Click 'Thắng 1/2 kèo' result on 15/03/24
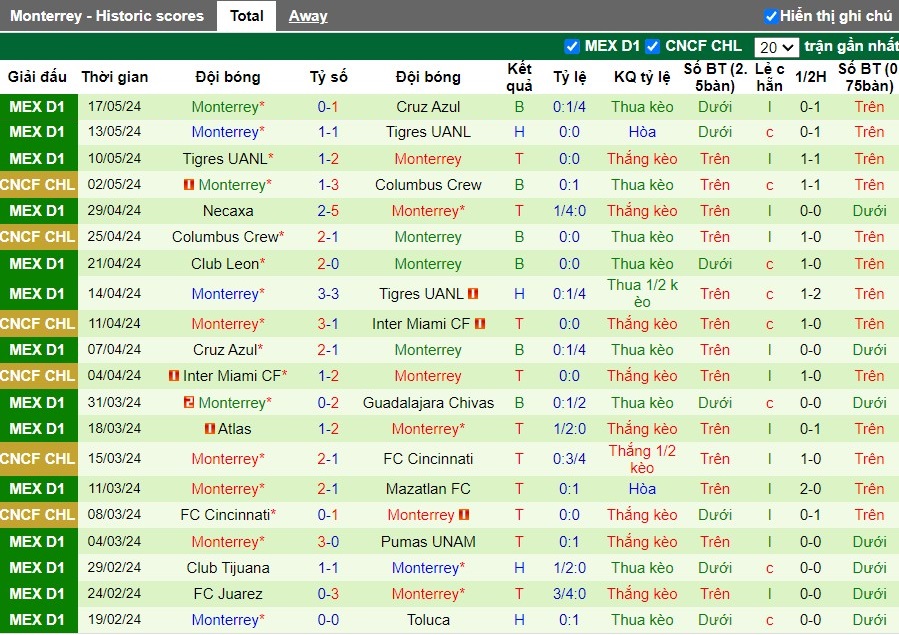 (x=642, y=458)
